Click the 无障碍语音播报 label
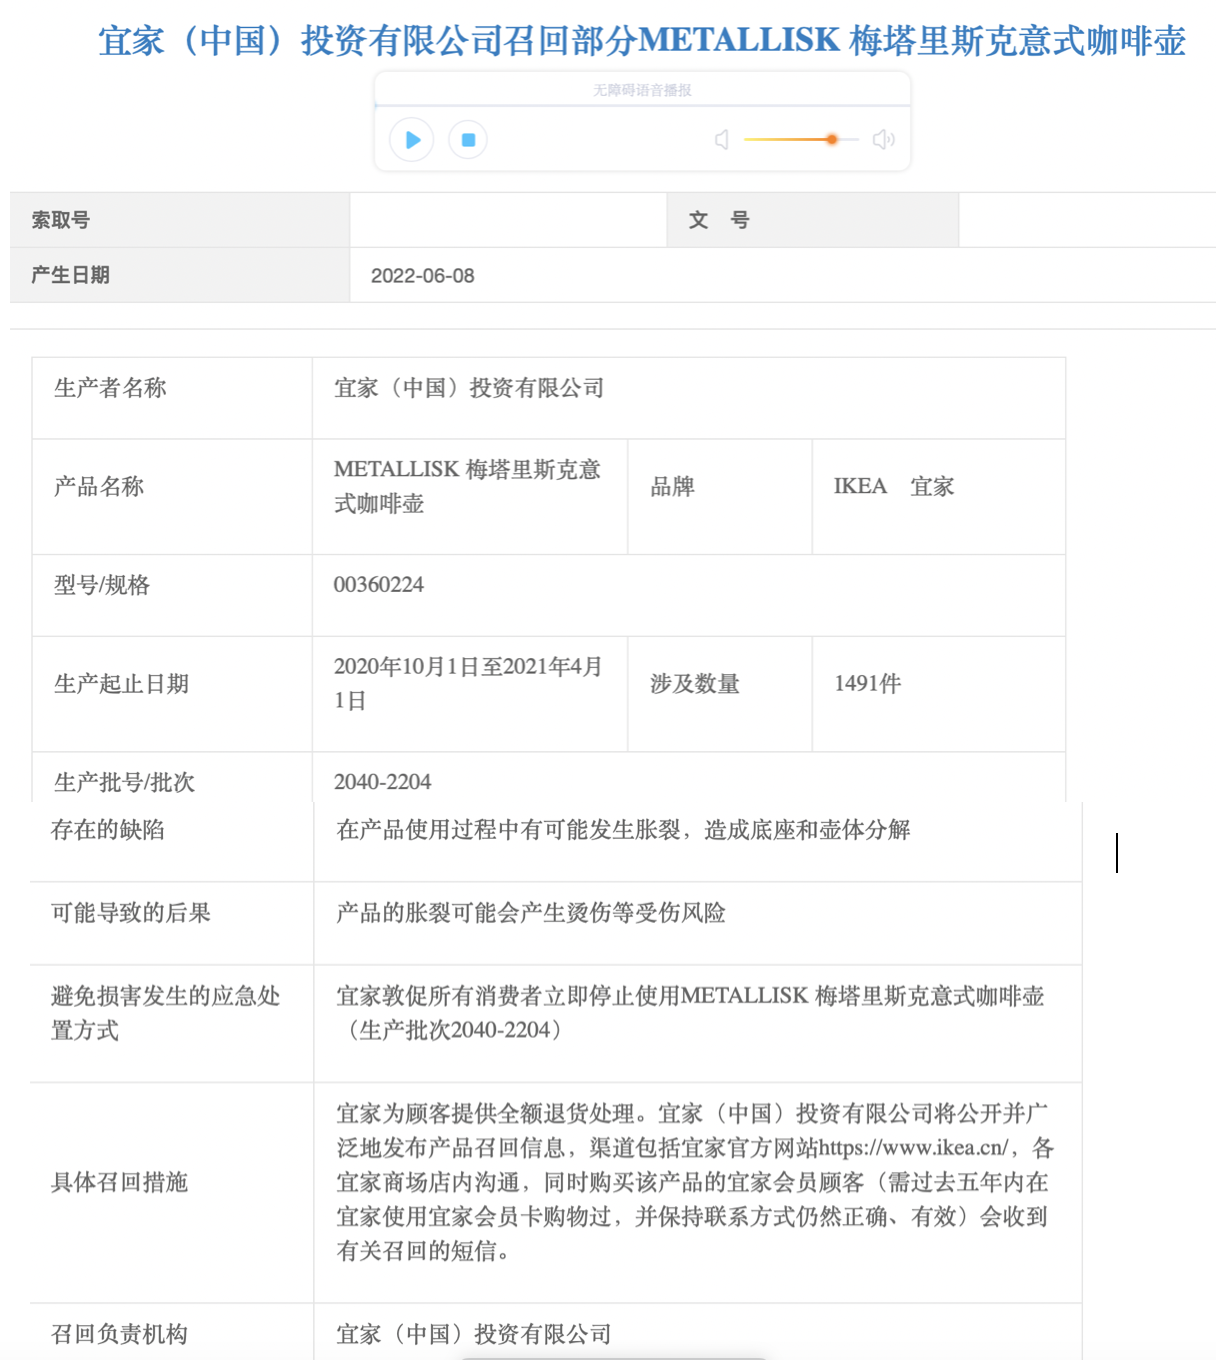1216x1360 pixels. pos(642,90)
